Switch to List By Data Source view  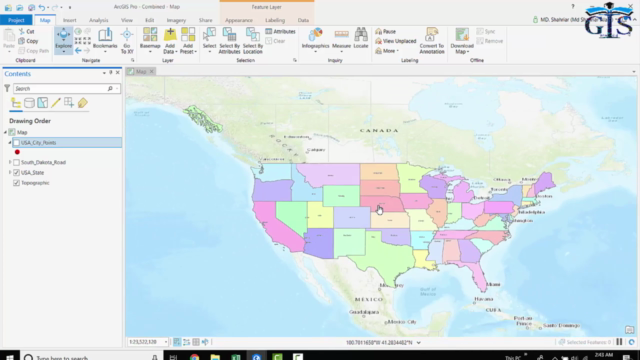(29, 103)
